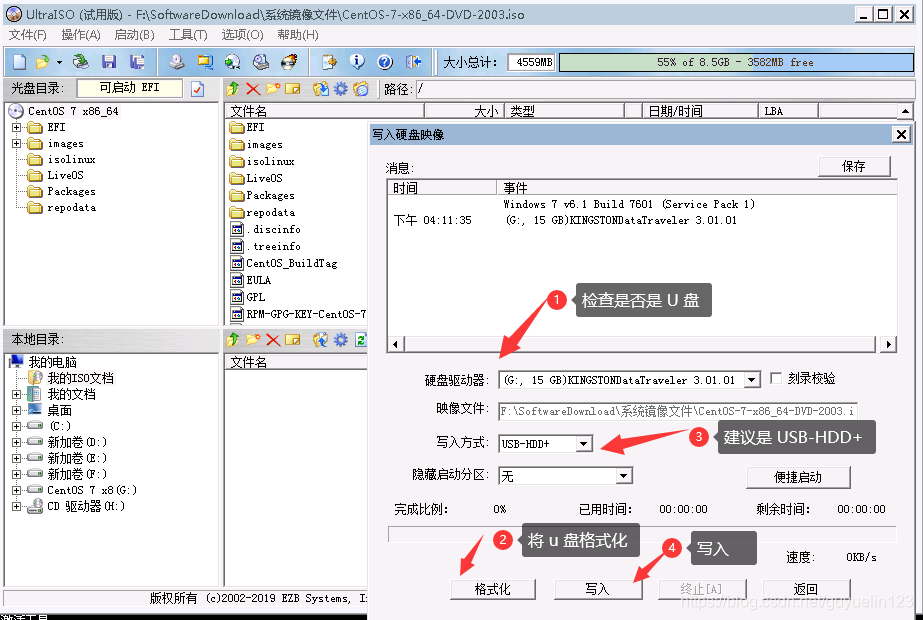The height and width of the screenshot is (620, 923).
Task: Click the 便捷启动 button
Action: (x=798, y=477)
